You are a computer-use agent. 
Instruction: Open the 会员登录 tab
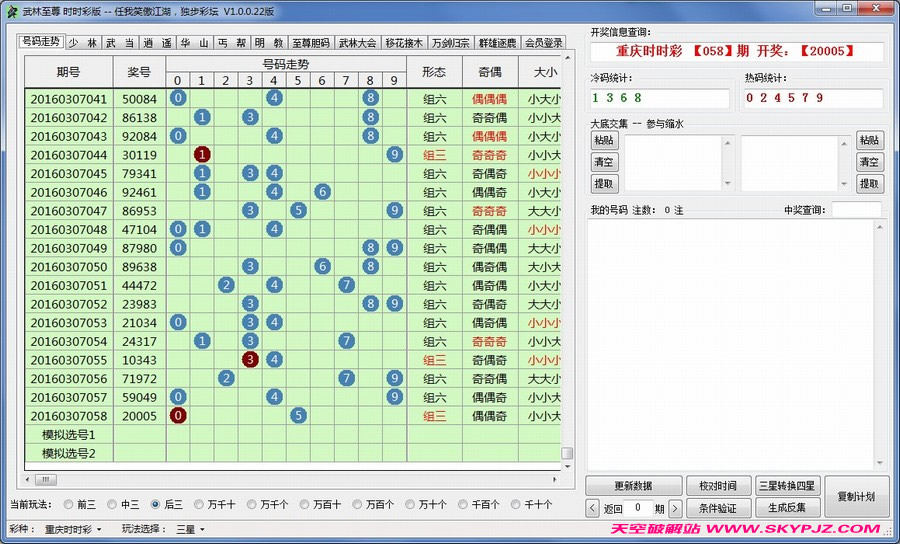click(543, 43)
